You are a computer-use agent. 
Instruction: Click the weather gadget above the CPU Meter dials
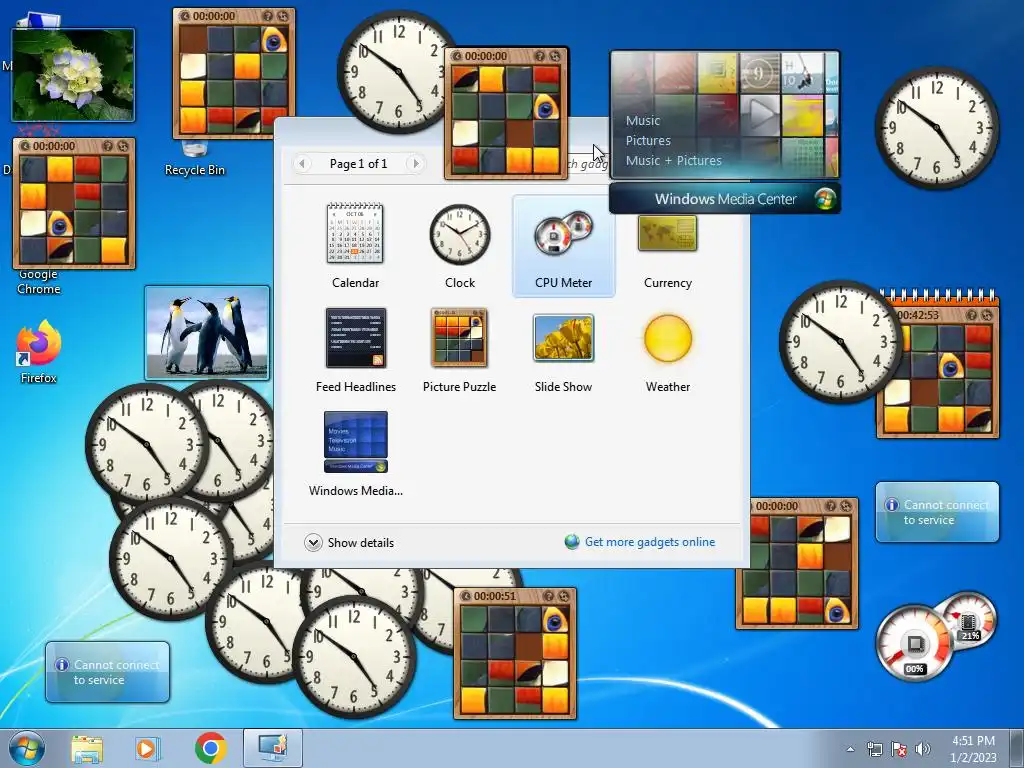pos(937,512)
